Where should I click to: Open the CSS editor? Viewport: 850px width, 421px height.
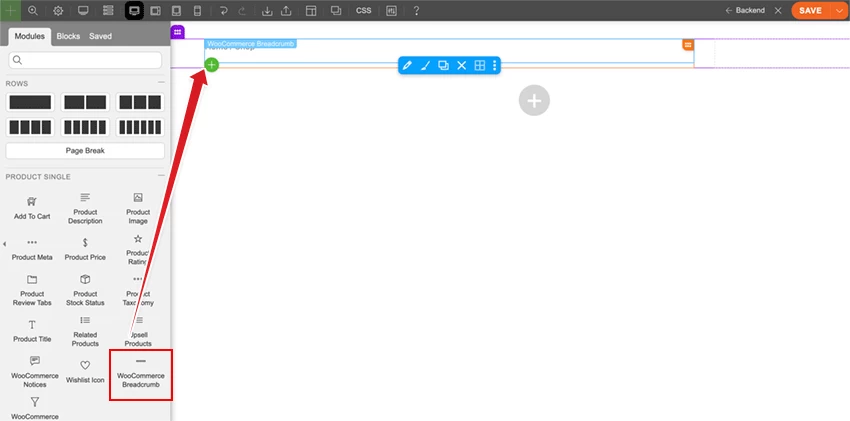coord(364,10)
